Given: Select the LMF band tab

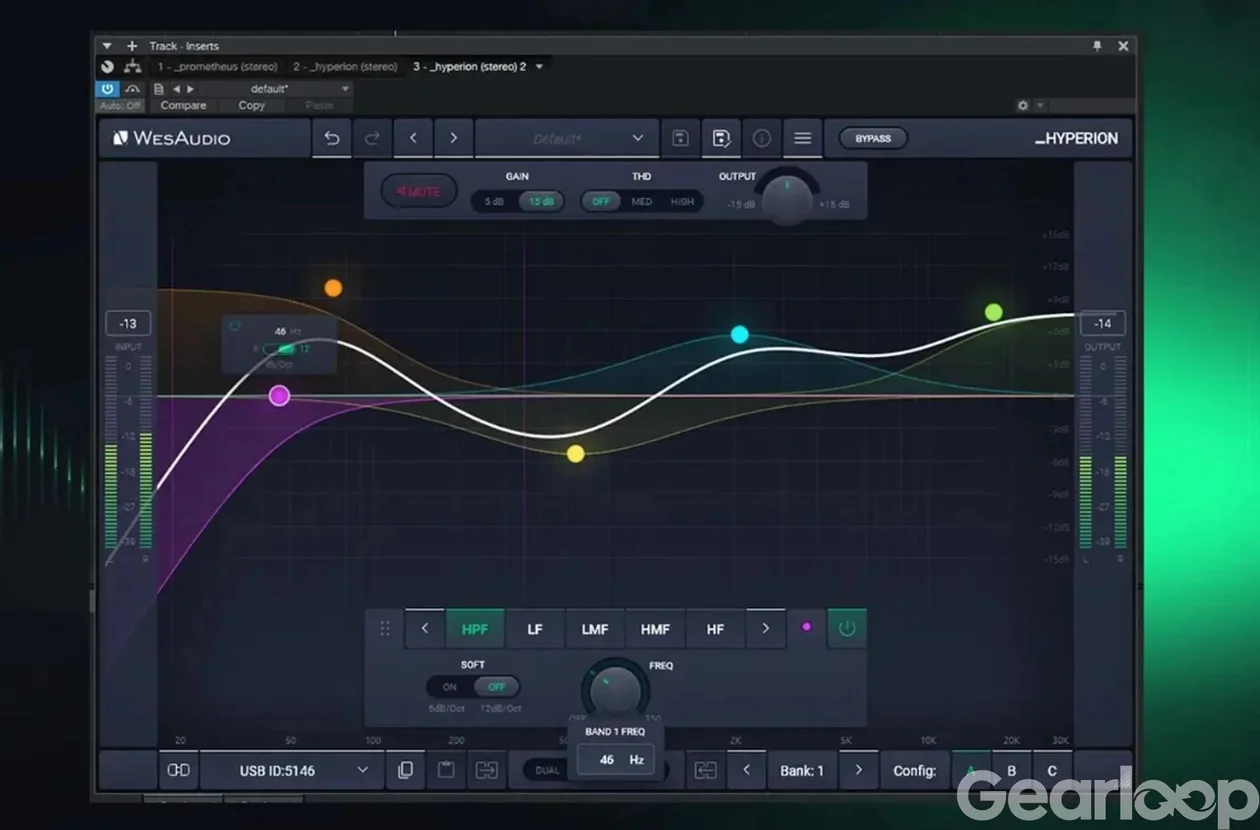Looking at the screenshot, I should [595, 629].
